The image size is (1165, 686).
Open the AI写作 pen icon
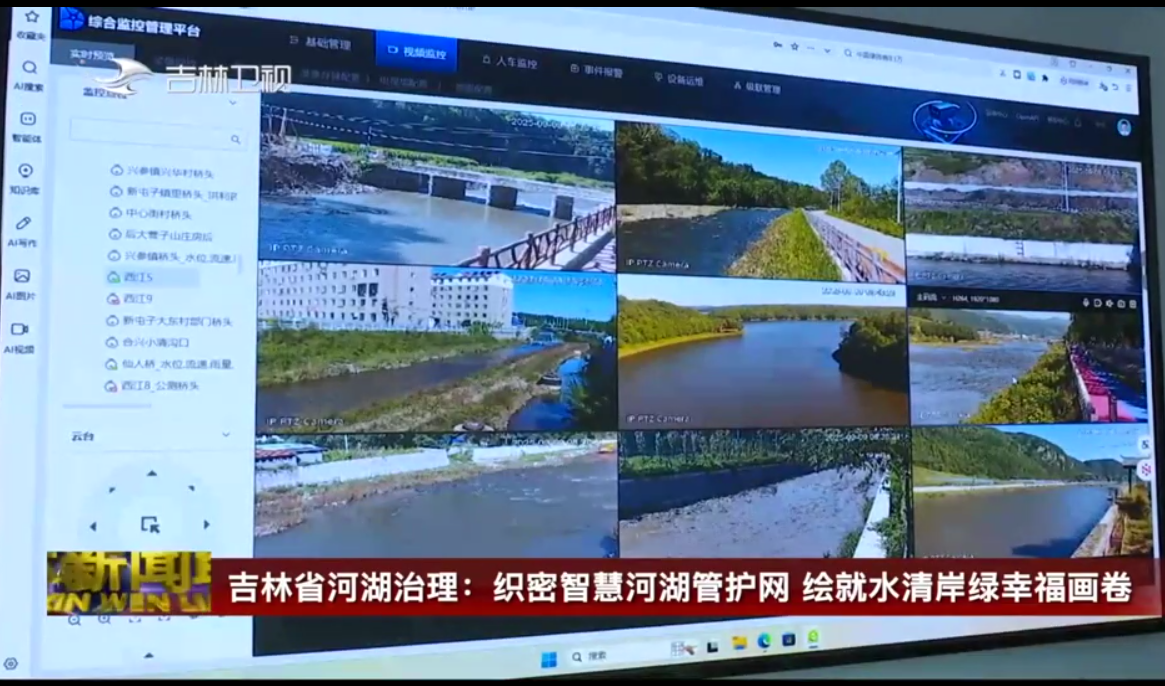(24, 223)
